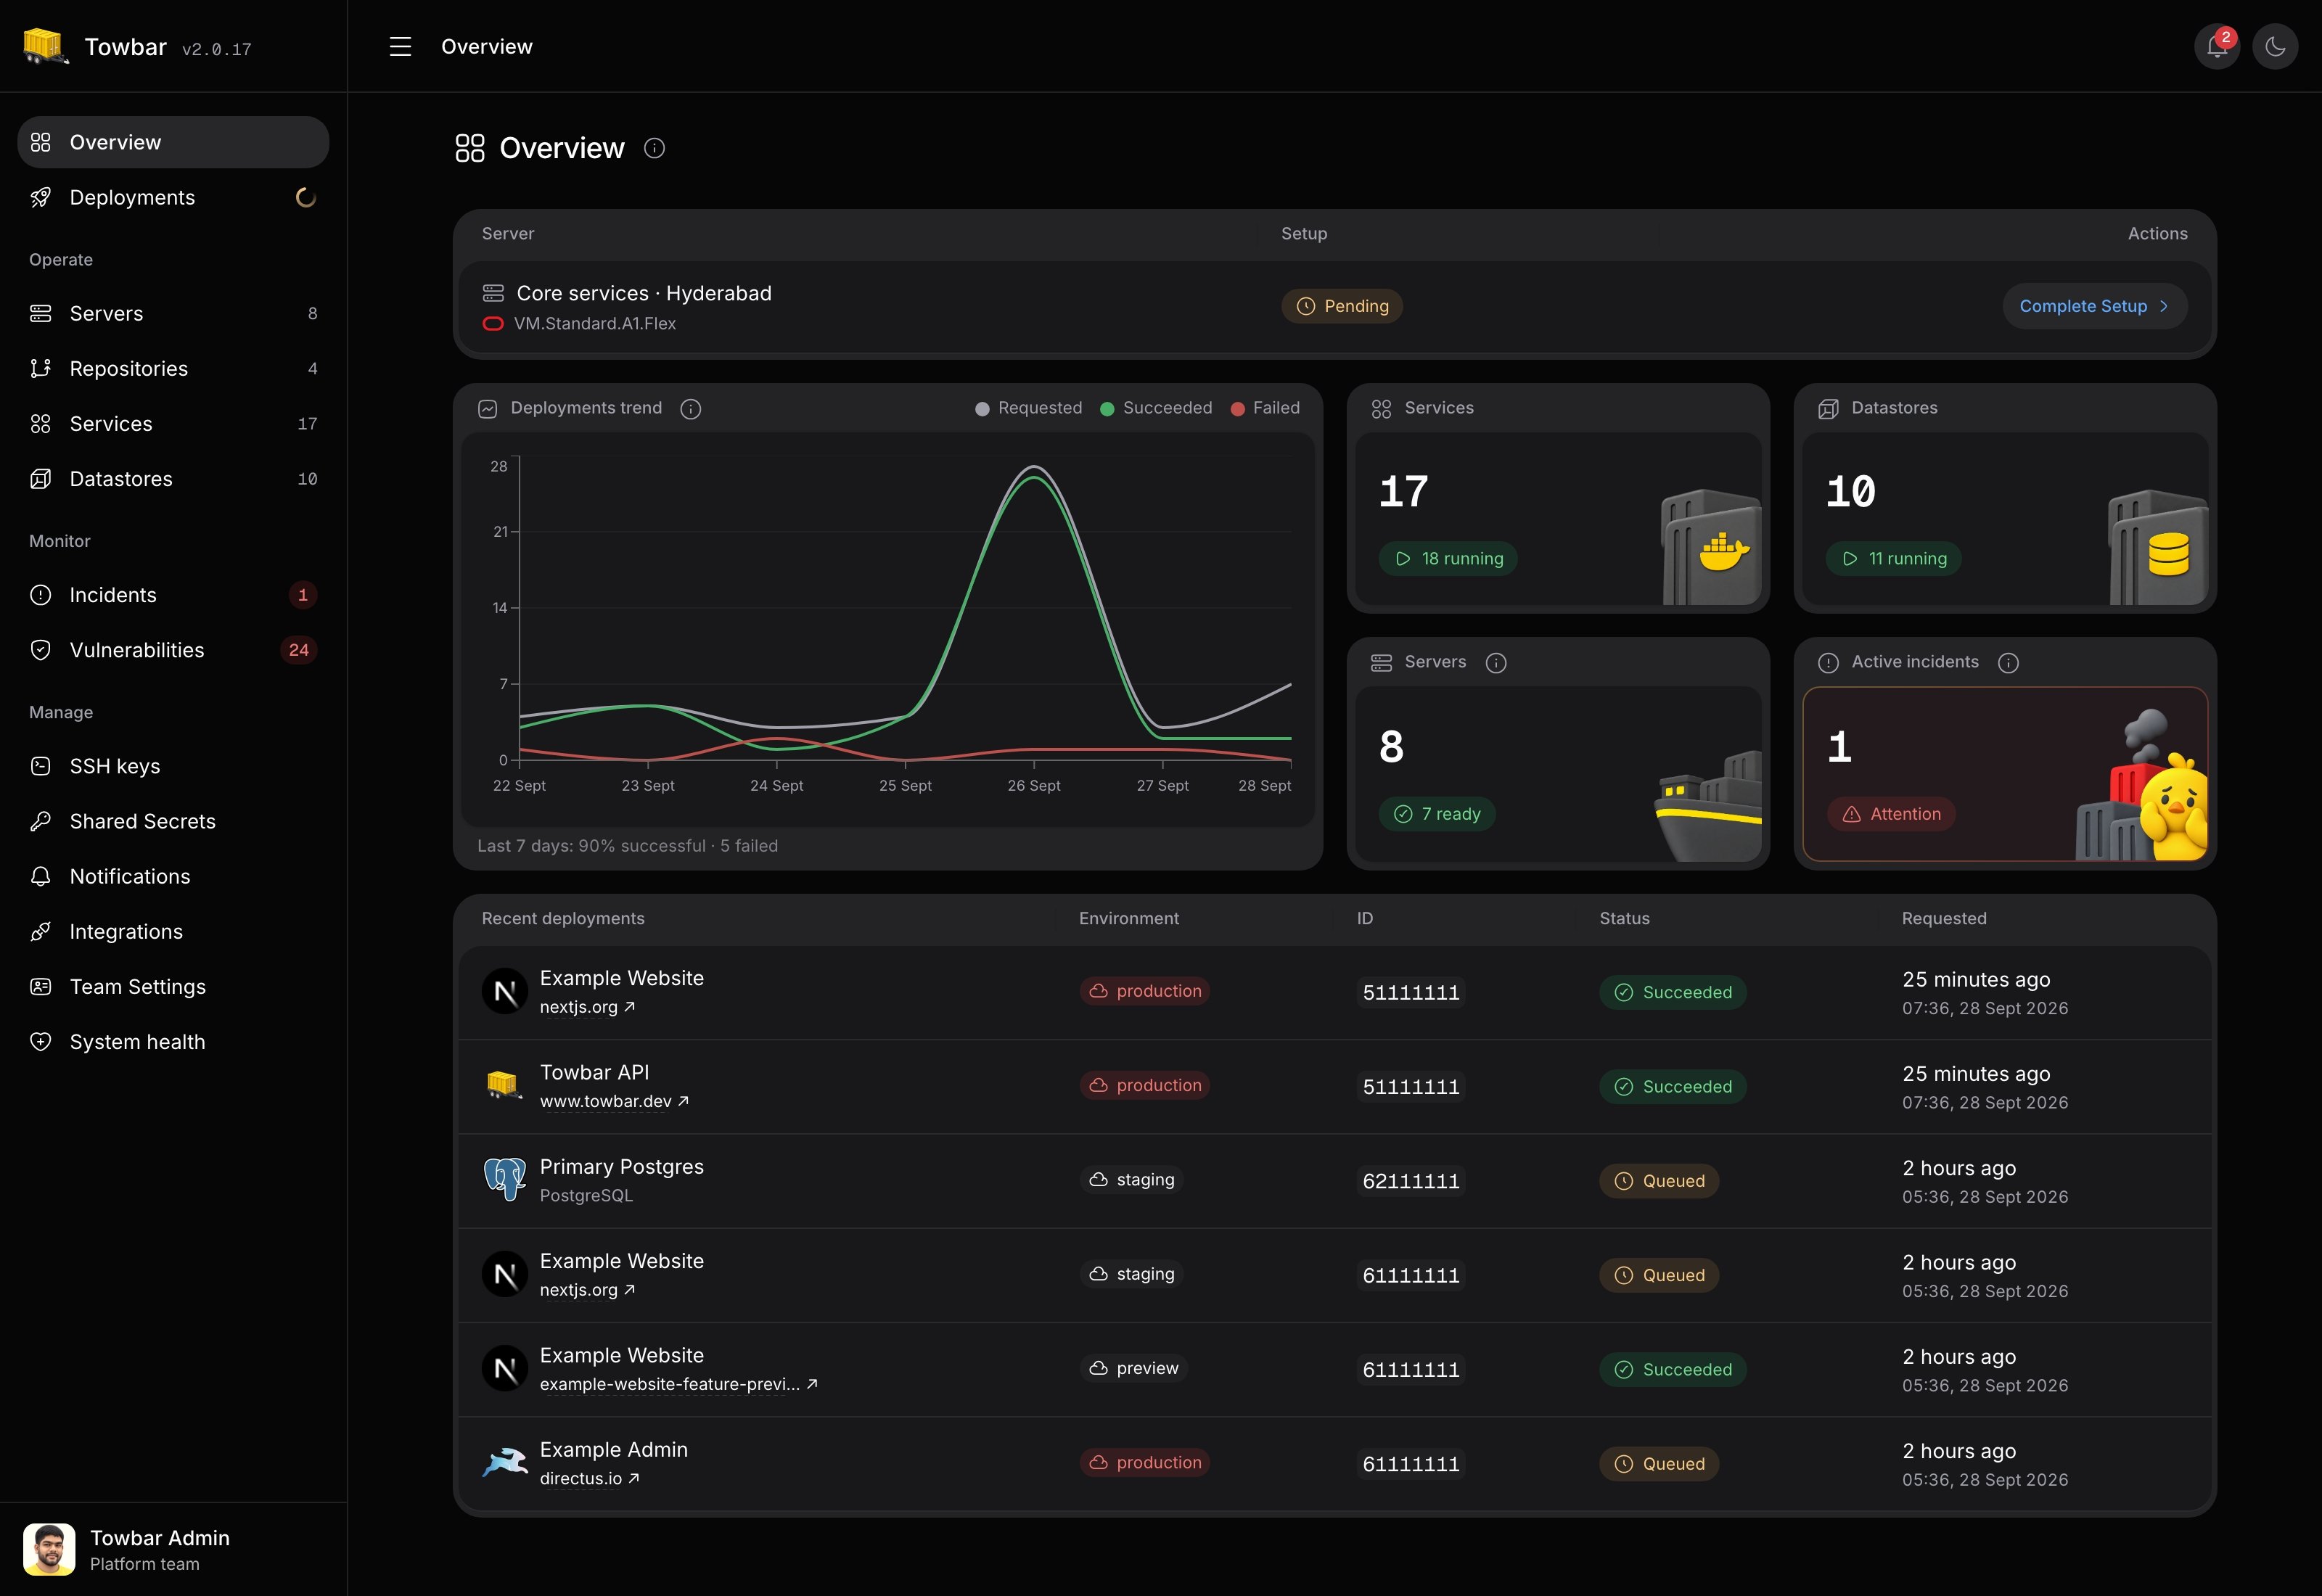Image resolution: width=2322 pixels, height=1596 pixels.
Task: Open Shared Secrets in the sidebar
Action: (x=173, y=821)
